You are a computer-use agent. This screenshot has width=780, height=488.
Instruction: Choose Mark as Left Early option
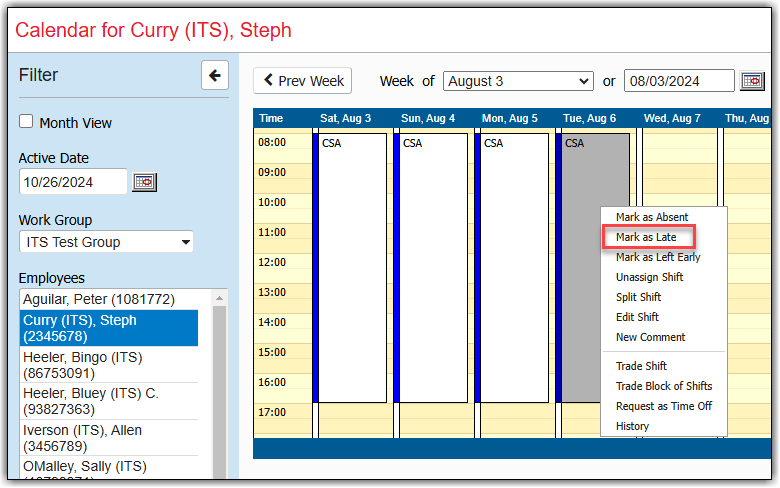coord(658,257)
